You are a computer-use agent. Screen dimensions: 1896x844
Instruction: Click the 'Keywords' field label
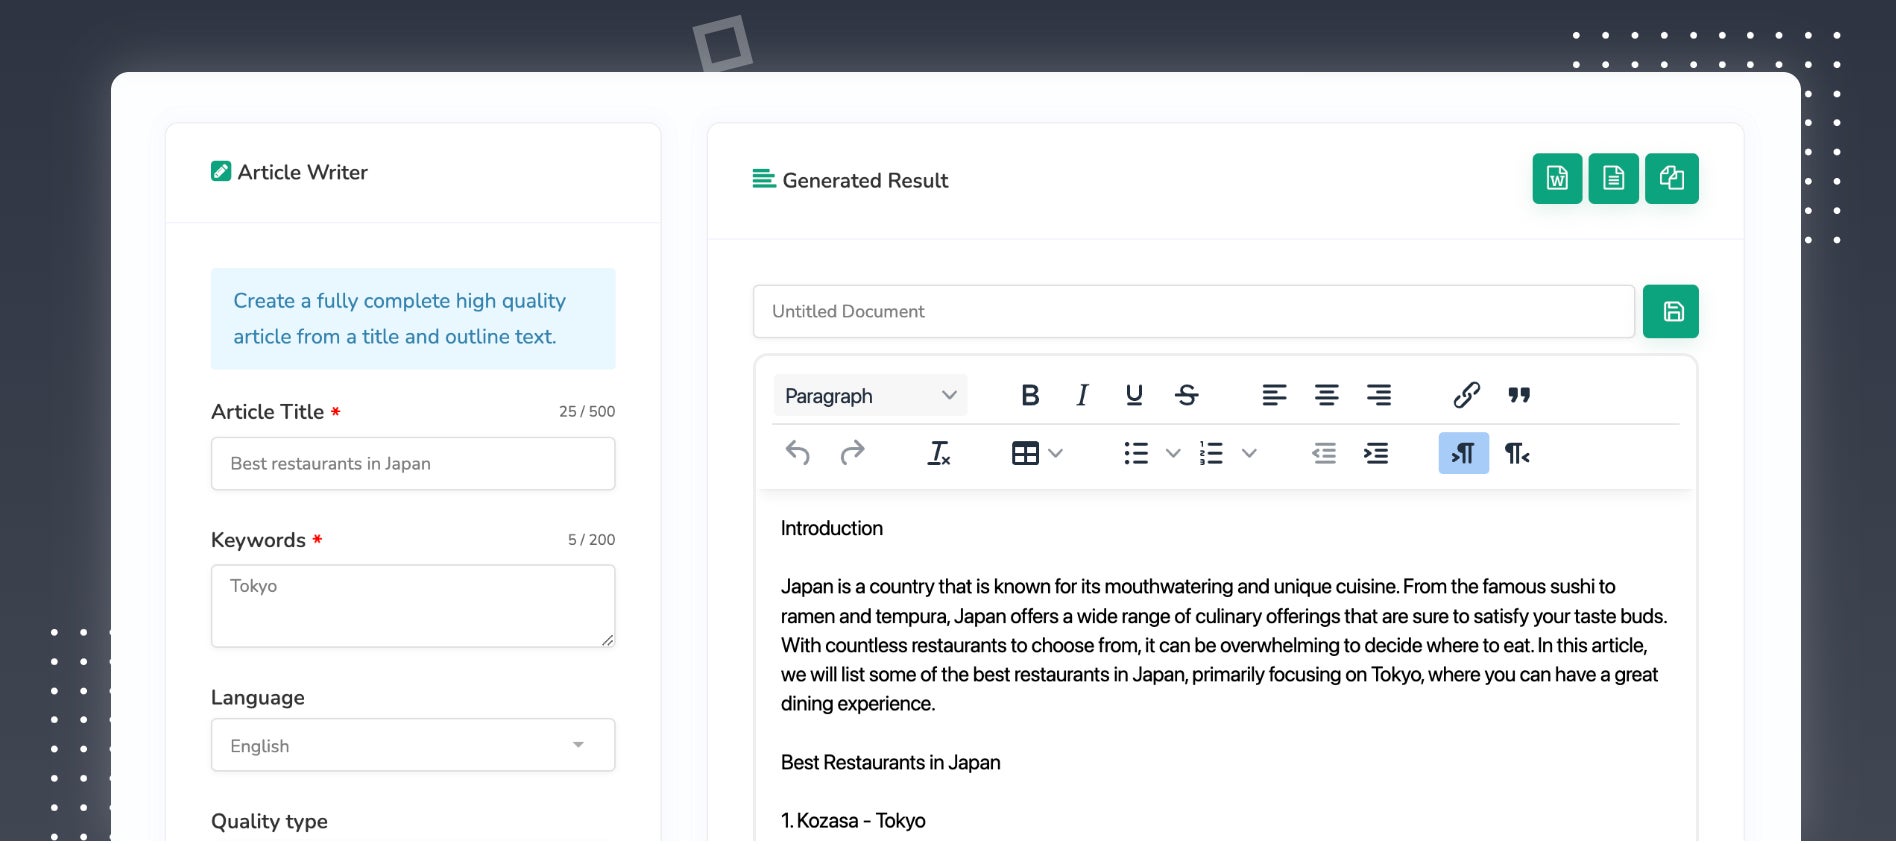pos(258,540)
